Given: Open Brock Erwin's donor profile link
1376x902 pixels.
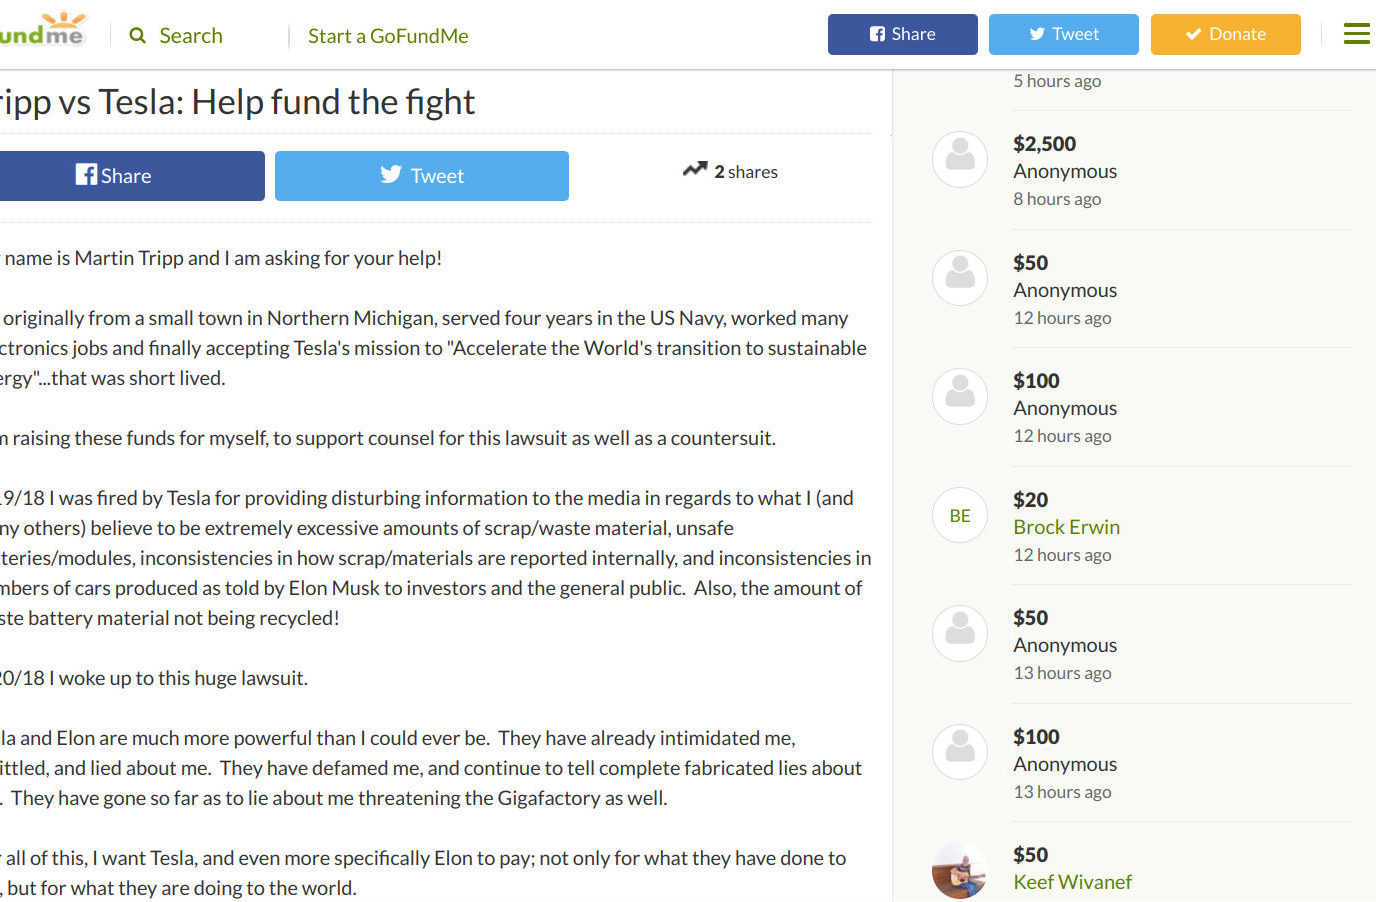Looking at the screenshot, I should click(1066, 527).
